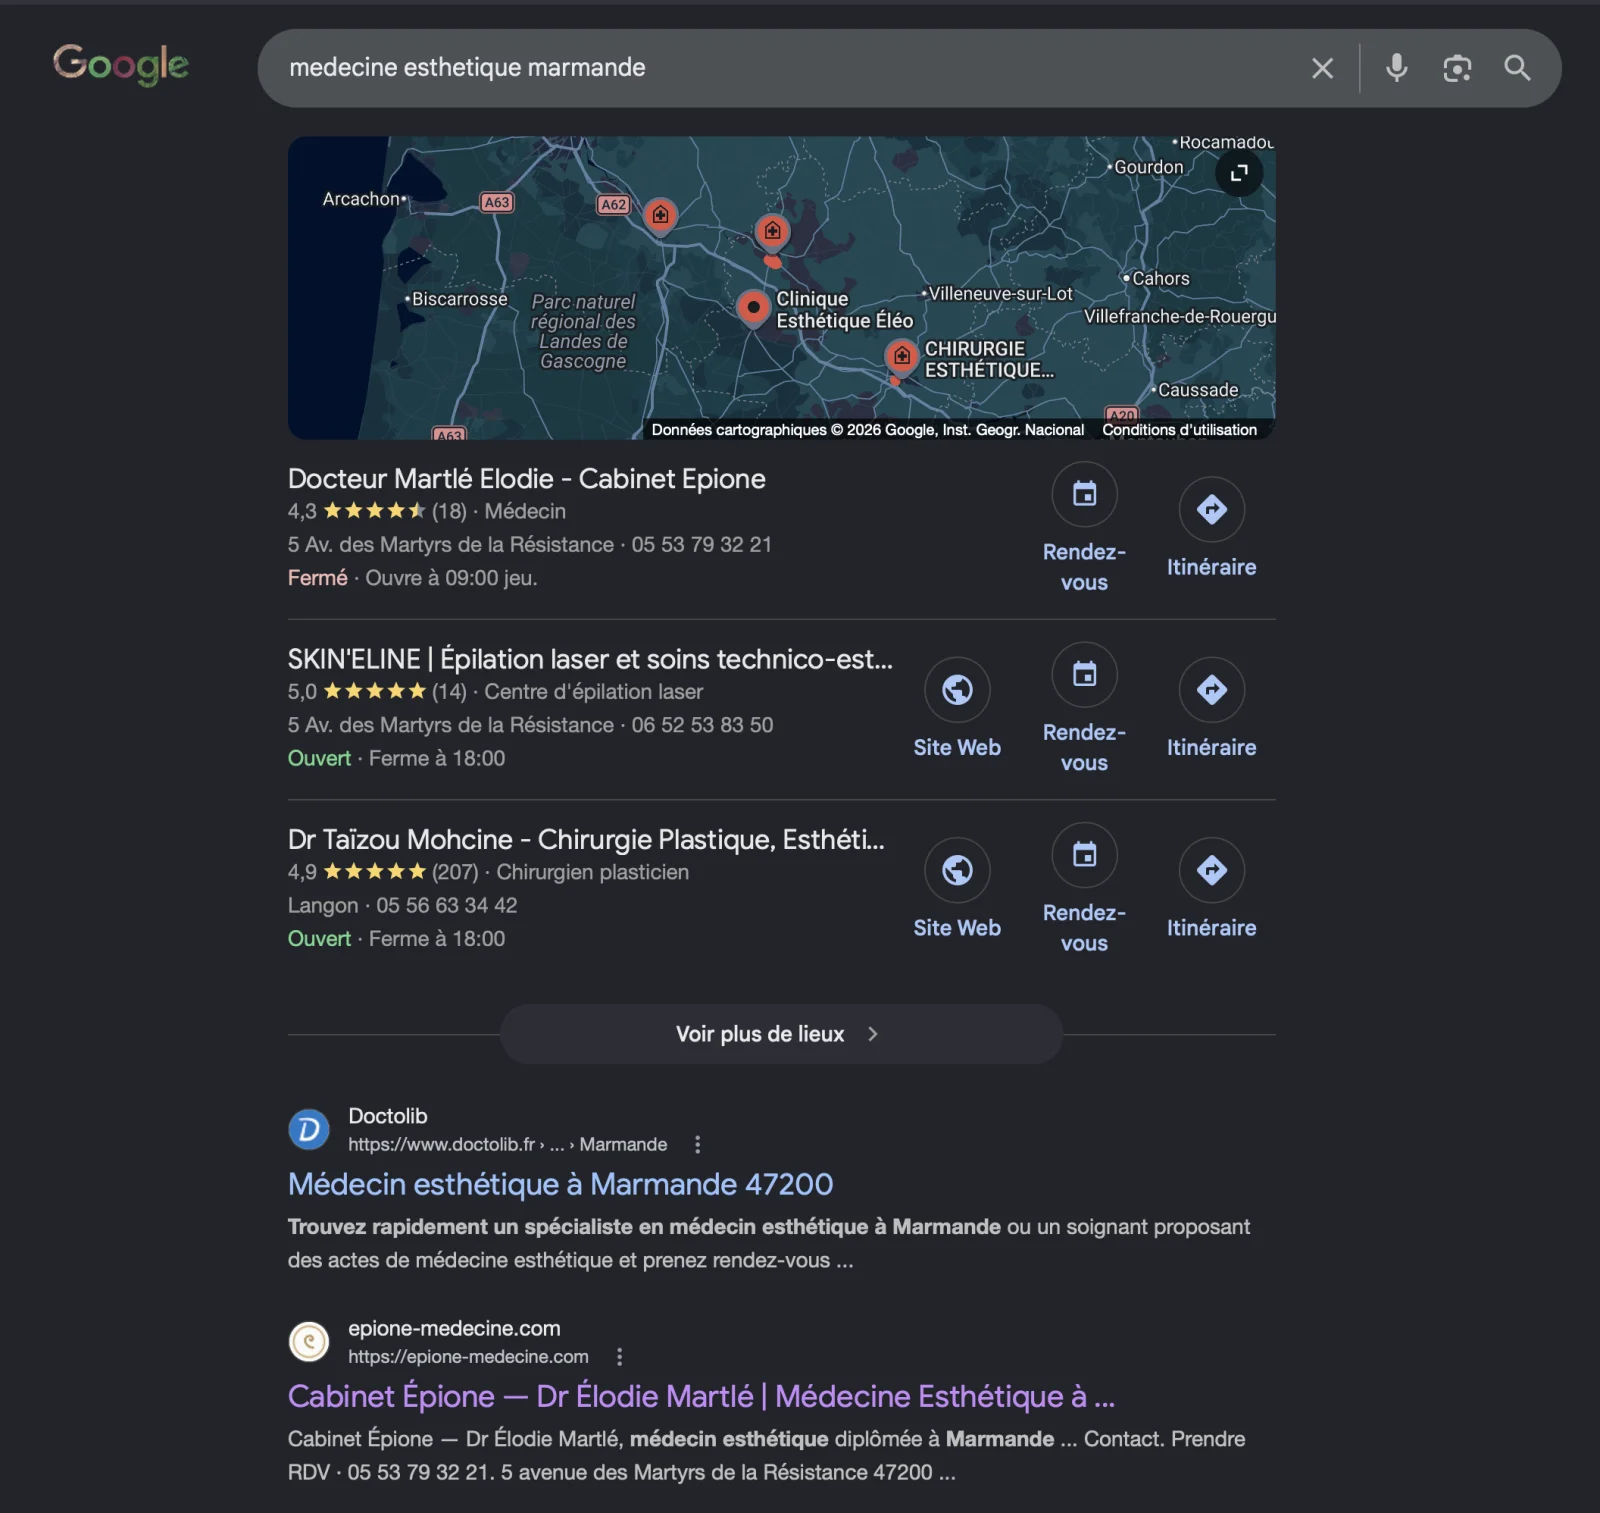Image resolution: width=1600 pixels, height=1513 pixels.
Task: Open Docteur Martlé Elodie - Cabinet Epione listing
Action: pyautogui.click(x=526, y=479)
